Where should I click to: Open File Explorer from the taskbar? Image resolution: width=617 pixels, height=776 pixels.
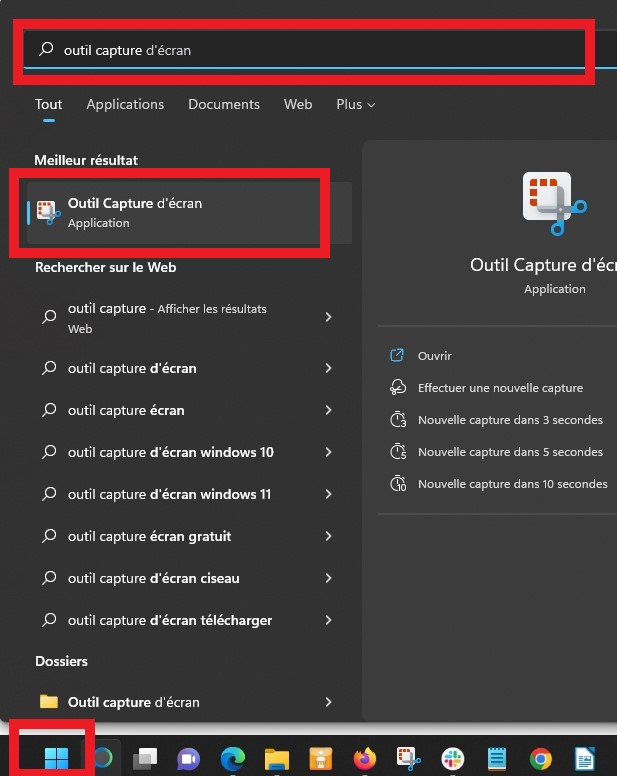click(277, 759)
